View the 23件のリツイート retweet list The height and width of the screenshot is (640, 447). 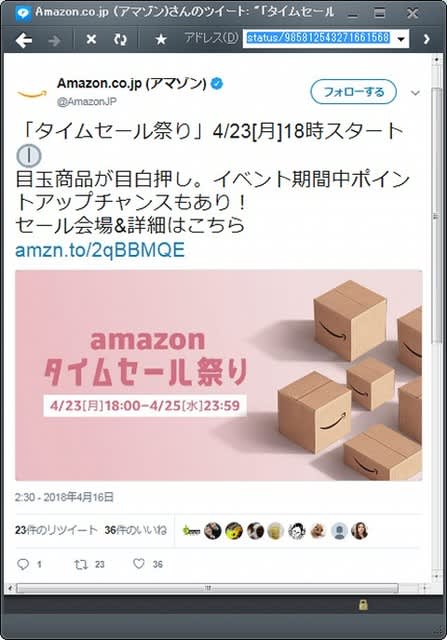tap(56, 530)
